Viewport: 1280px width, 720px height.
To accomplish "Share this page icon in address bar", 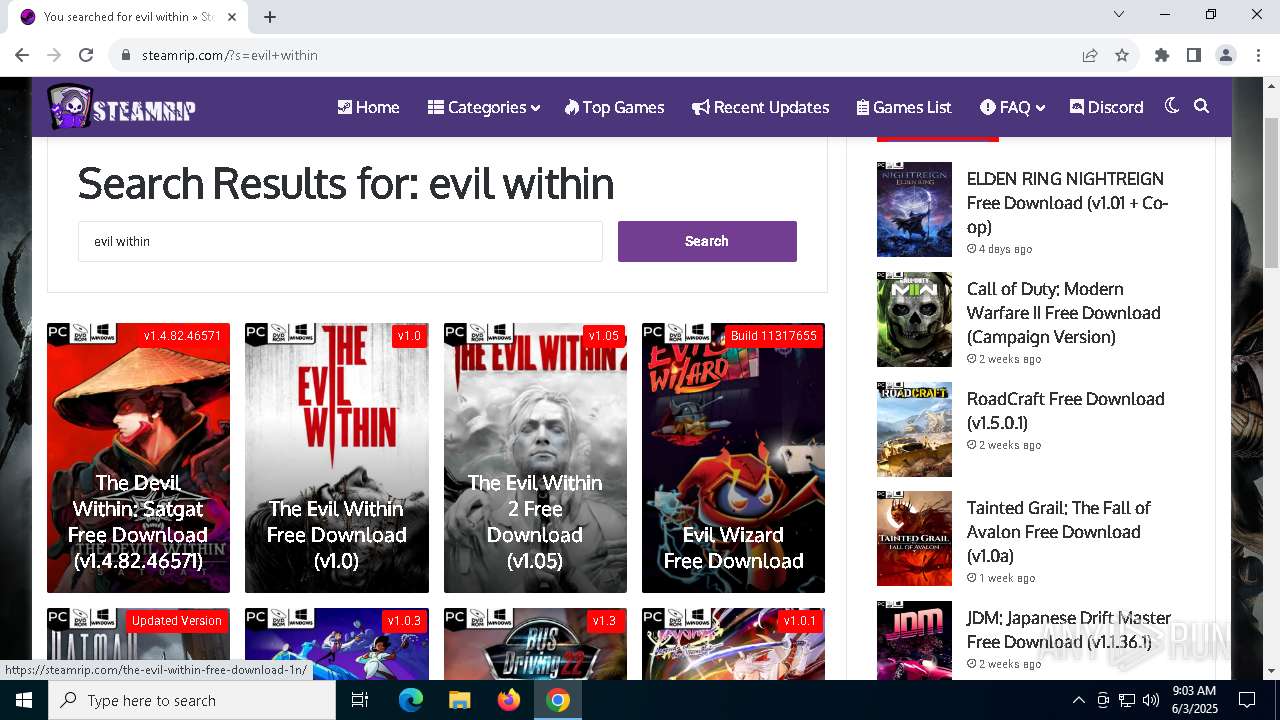I will [1090, 55].
